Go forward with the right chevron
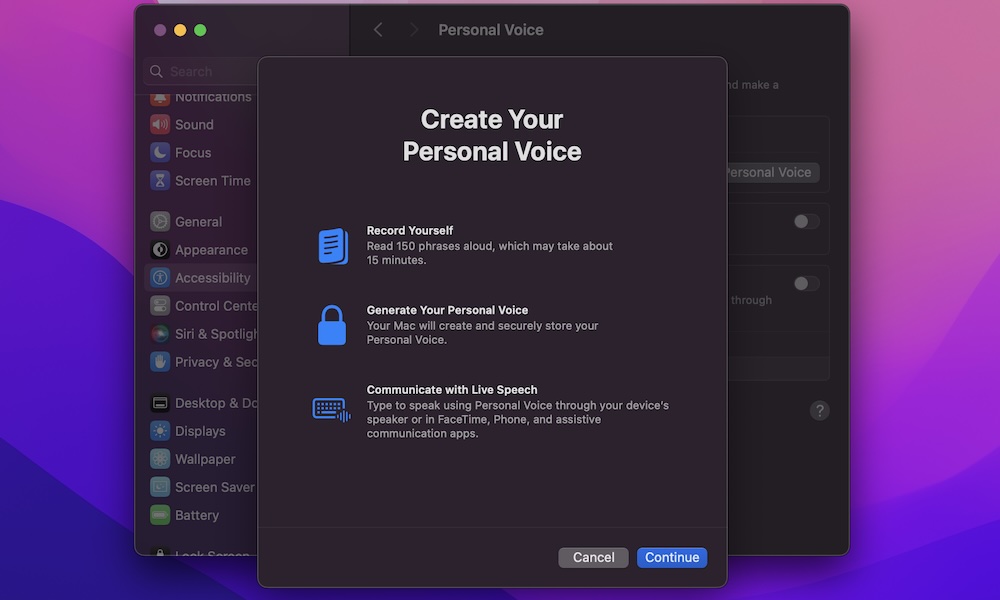This screenshot has height=600, width=1000. [414, 30]
